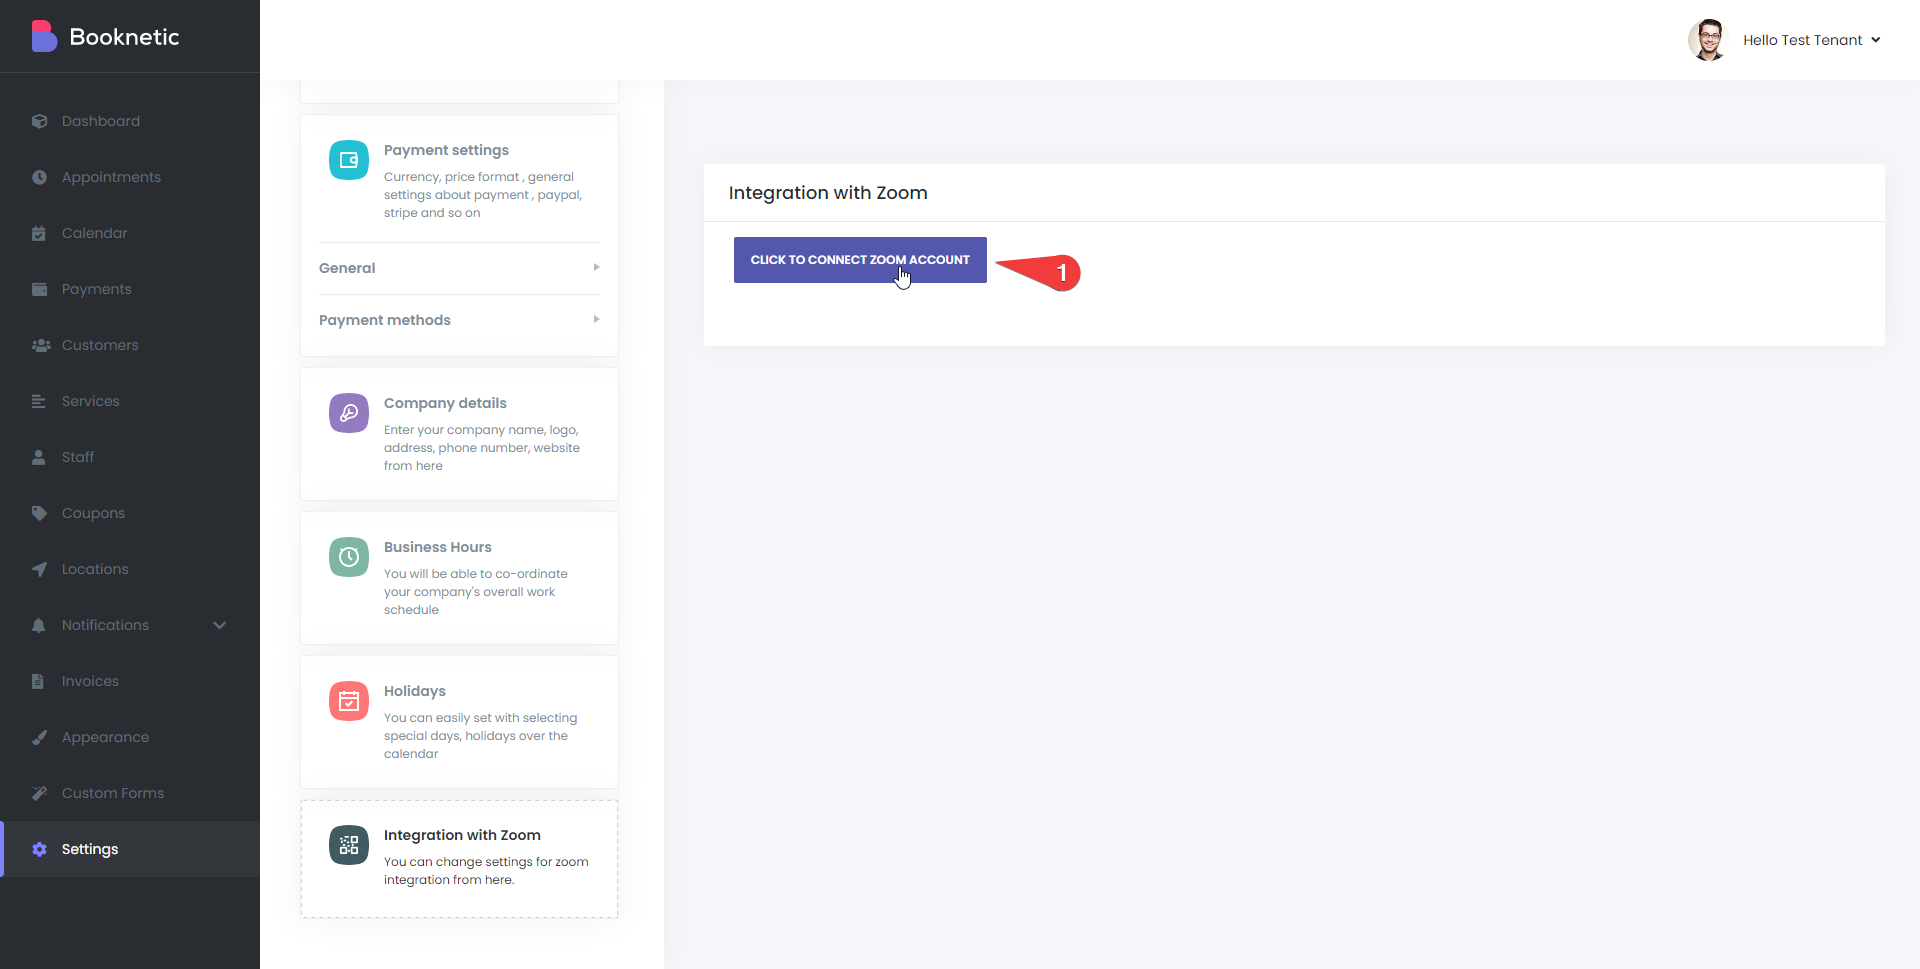Expand the Notifications submenu chevron
1920x969 pixels.
click(x=220, y=625)
